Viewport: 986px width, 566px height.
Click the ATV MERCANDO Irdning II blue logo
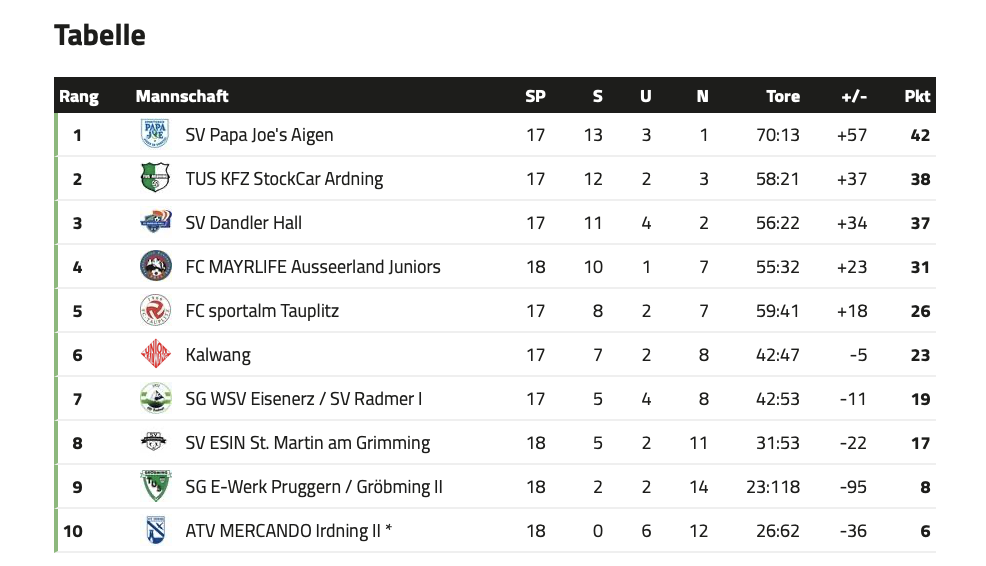coord(155,530)
